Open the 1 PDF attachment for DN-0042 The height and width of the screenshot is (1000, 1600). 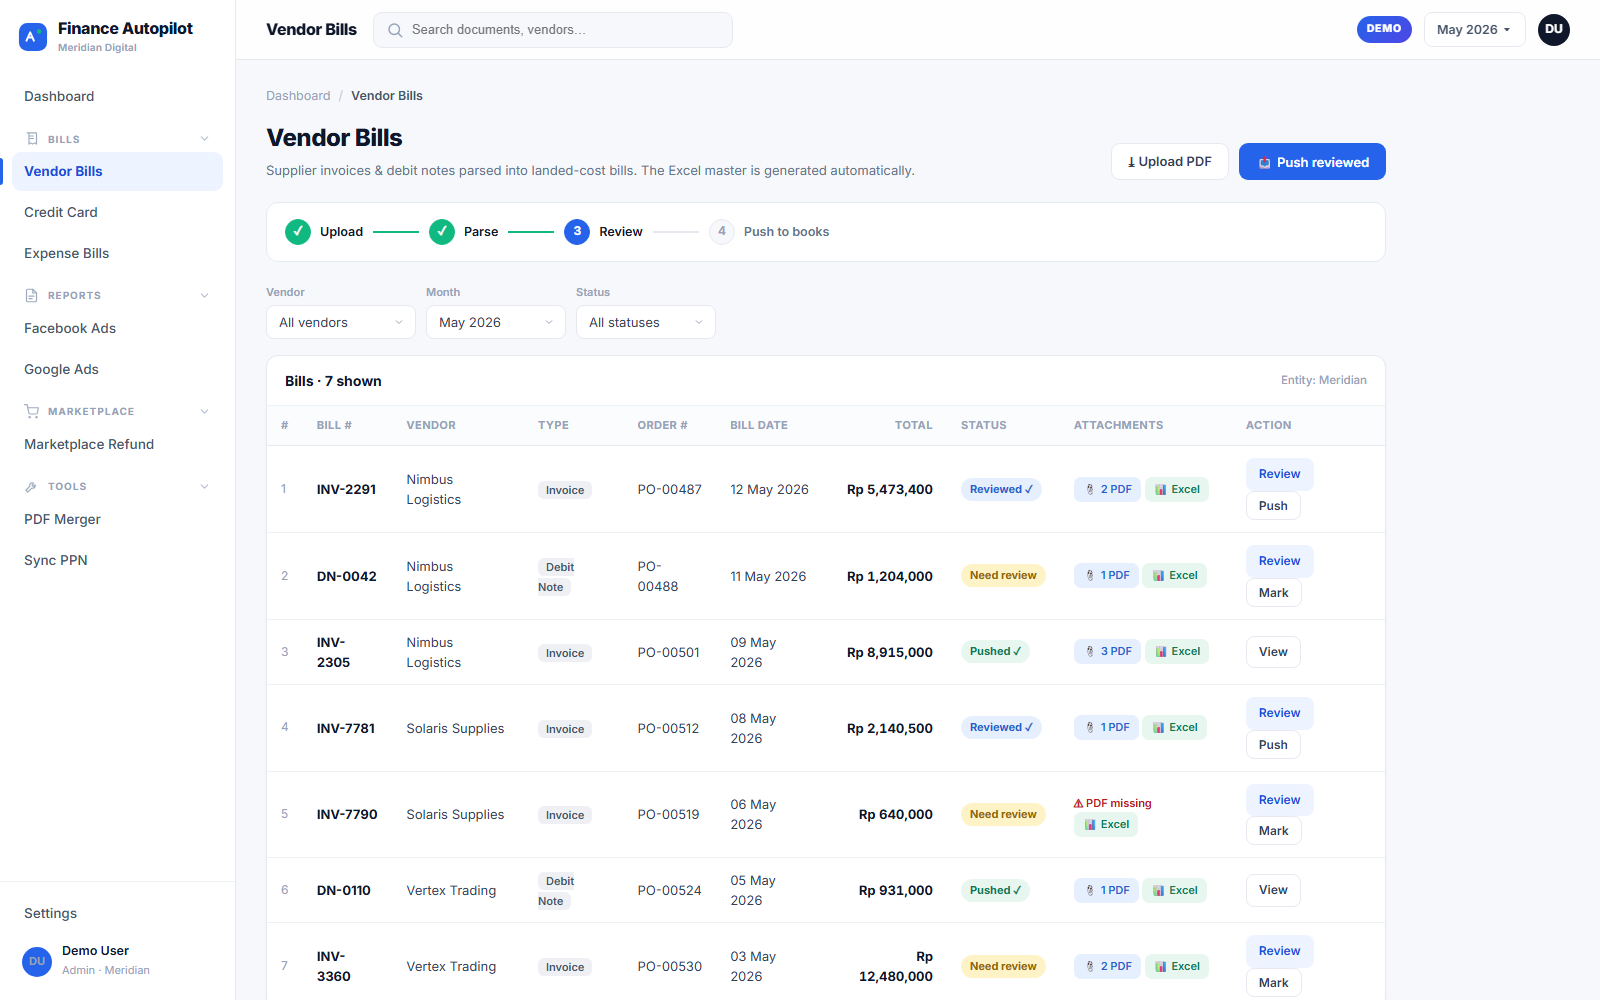point(1106,576)
